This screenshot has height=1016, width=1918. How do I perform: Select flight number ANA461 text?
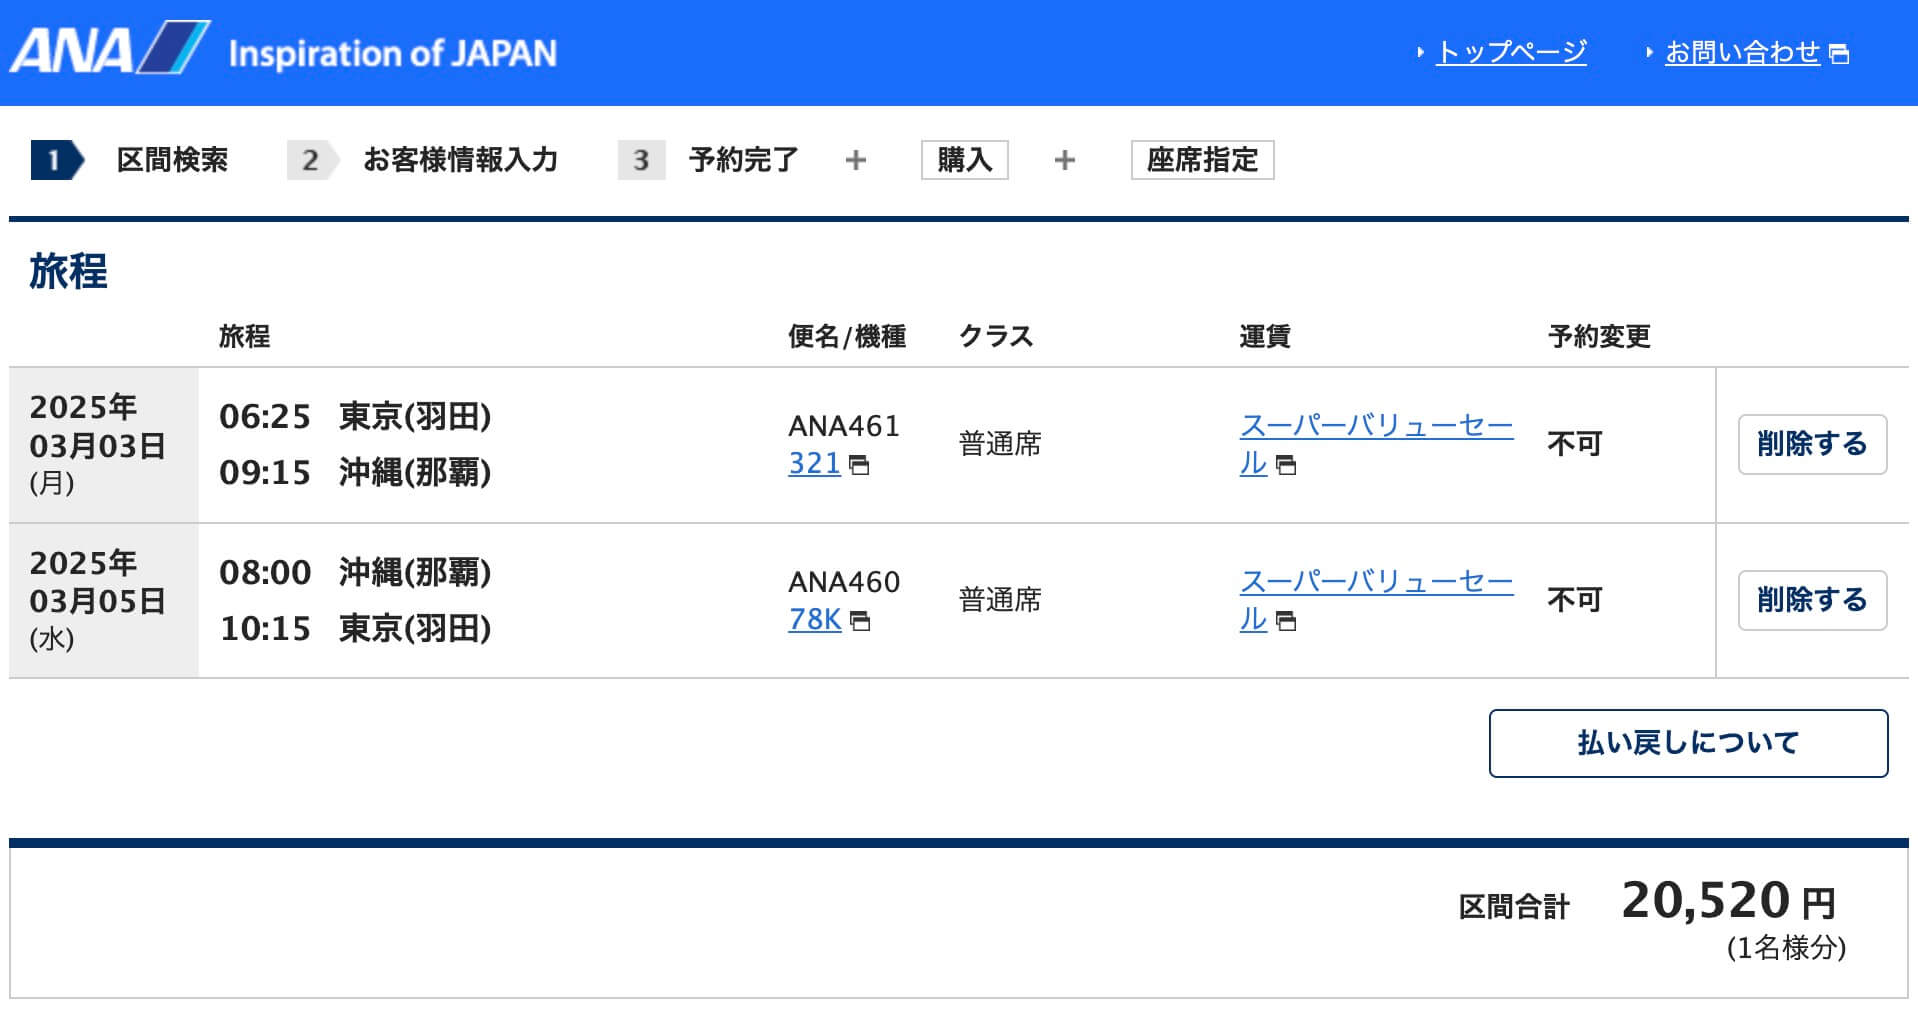(844, 426)
